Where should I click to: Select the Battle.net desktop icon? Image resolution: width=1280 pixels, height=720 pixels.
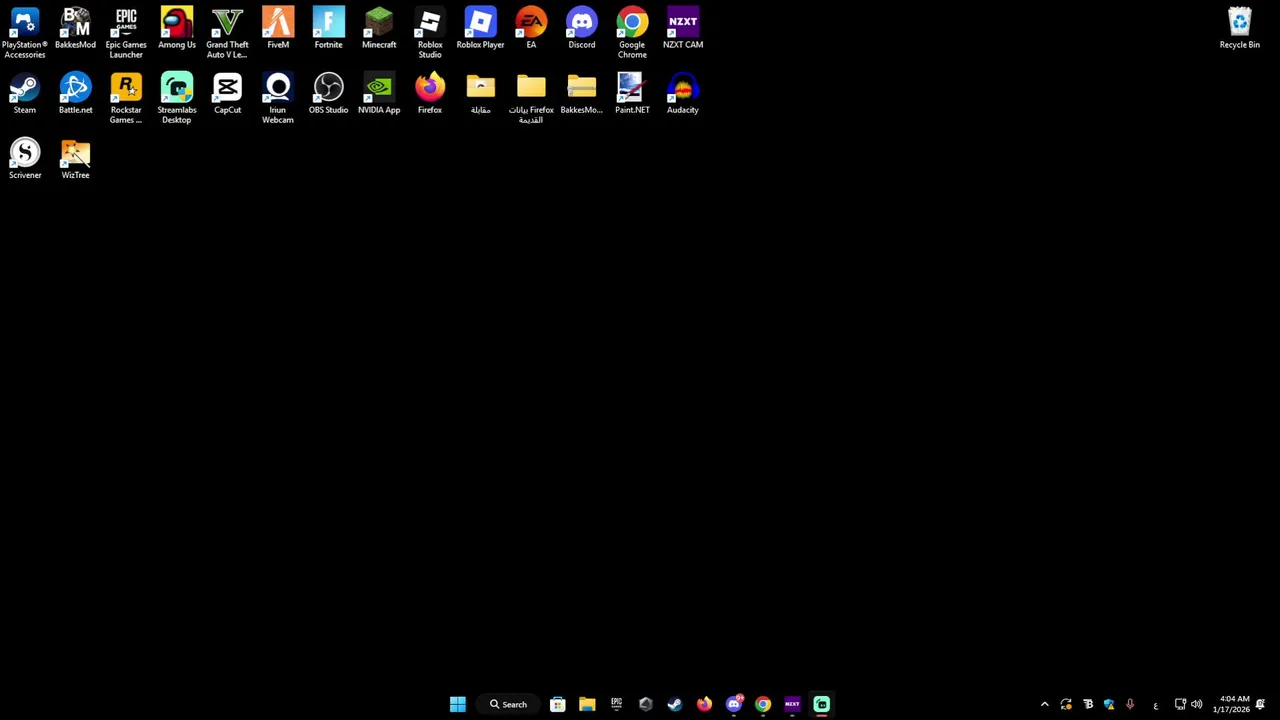pos(75,93)
